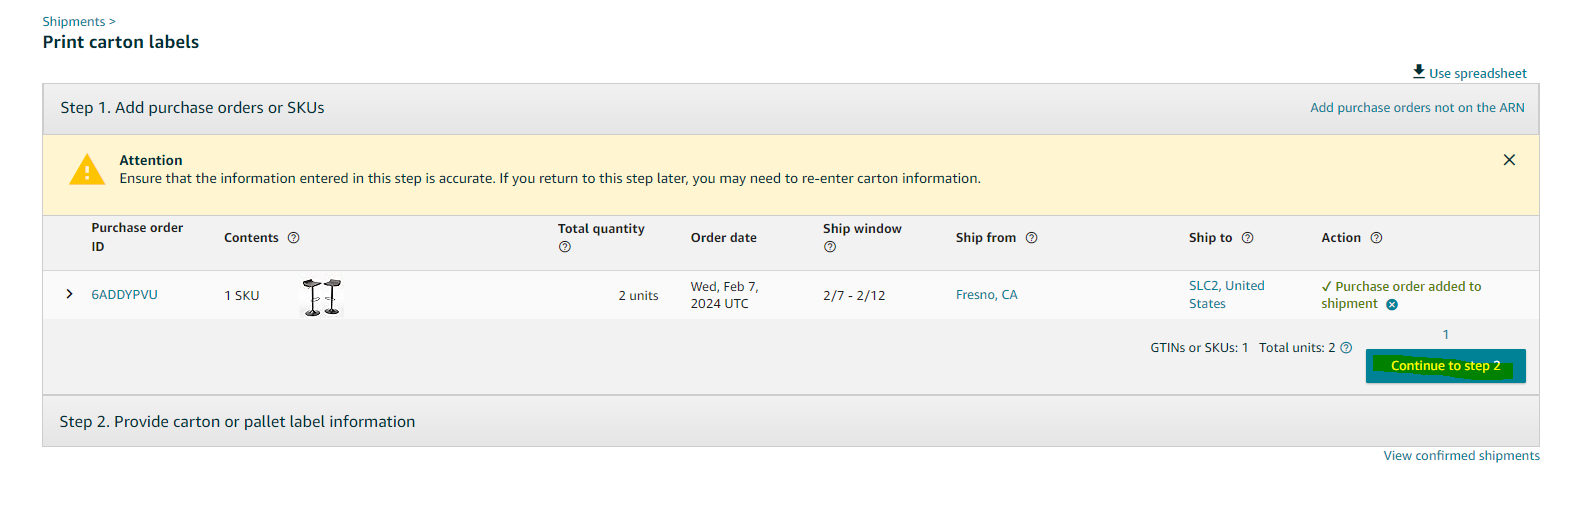Open Add purchase orders not on the ARN
This screenshot has height=511, width=1570.
pos(1417,108)
